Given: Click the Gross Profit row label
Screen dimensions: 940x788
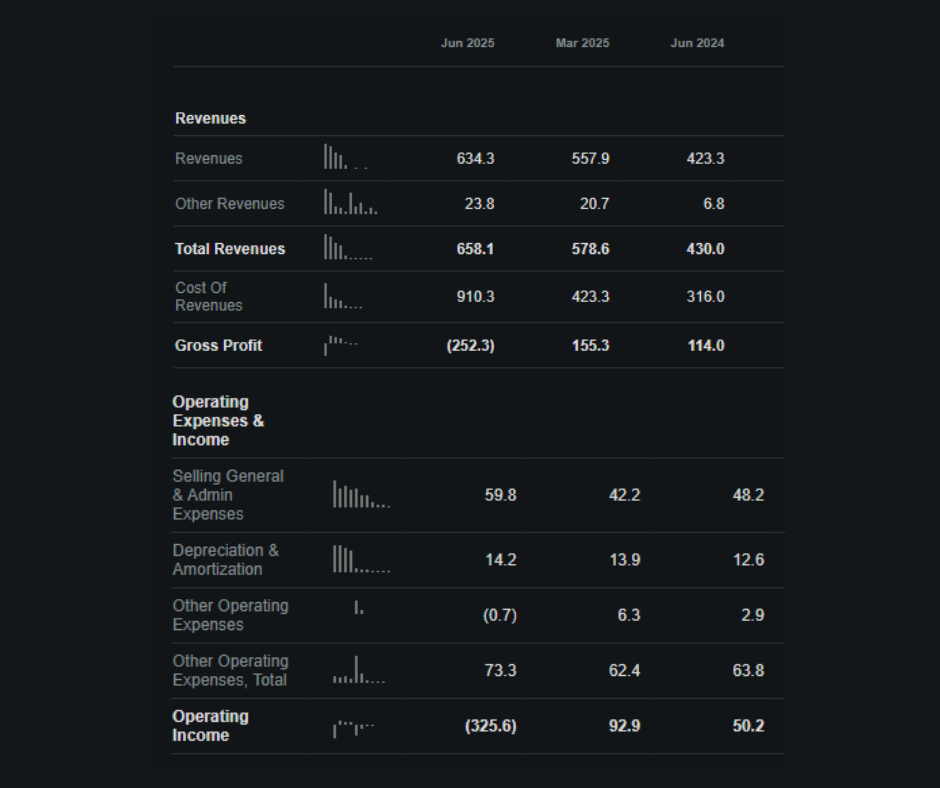Looking at the screenshot, I should pos(218,345).
